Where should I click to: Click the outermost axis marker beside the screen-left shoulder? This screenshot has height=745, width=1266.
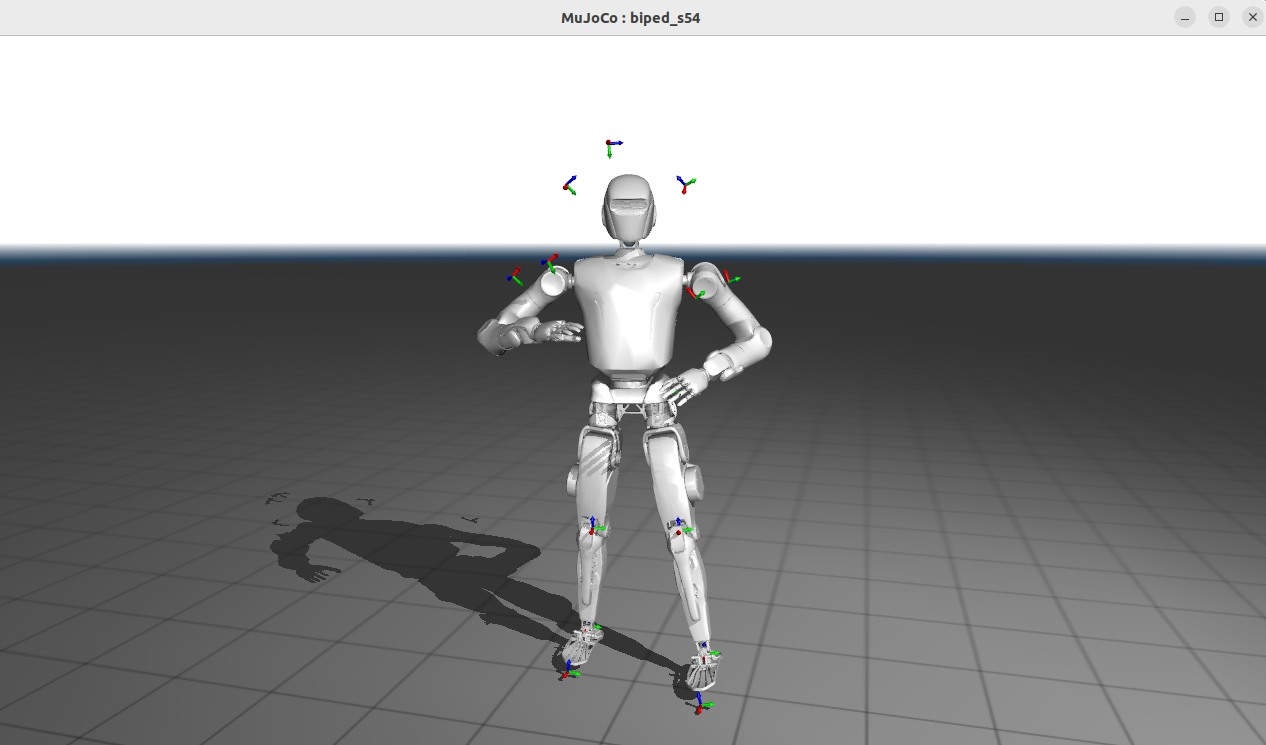[514, 275]
